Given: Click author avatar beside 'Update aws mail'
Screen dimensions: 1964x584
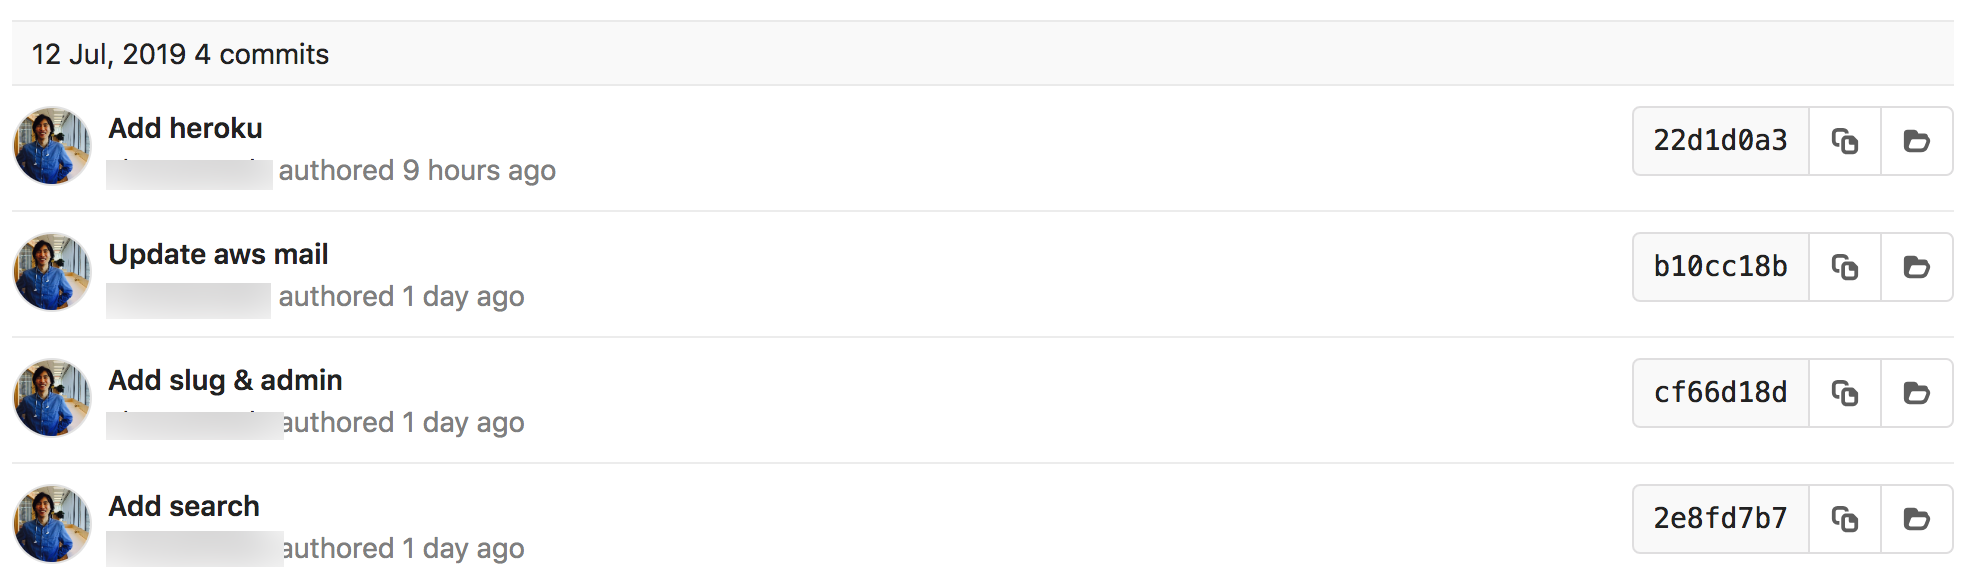Looking at the screenshot, I should click(52, 272).
